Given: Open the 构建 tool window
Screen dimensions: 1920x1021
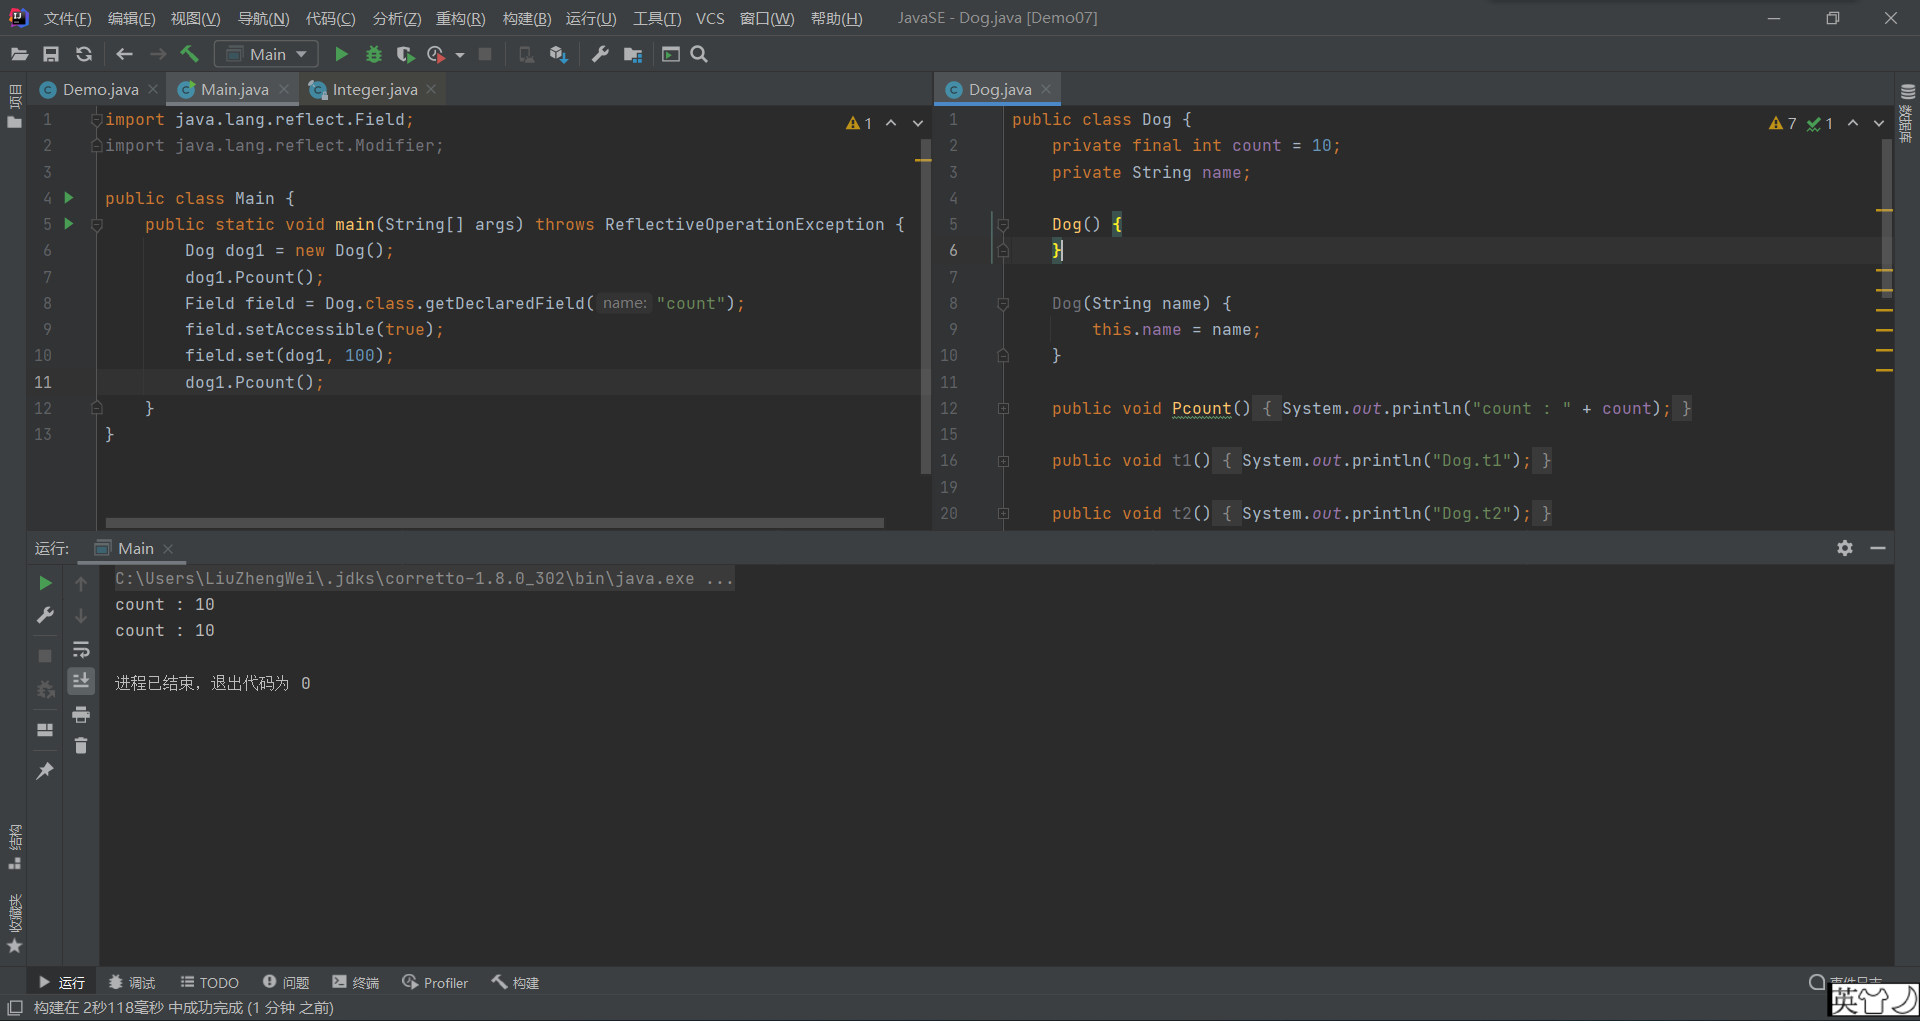Looking at the screenshot, I should pos(515,983).
